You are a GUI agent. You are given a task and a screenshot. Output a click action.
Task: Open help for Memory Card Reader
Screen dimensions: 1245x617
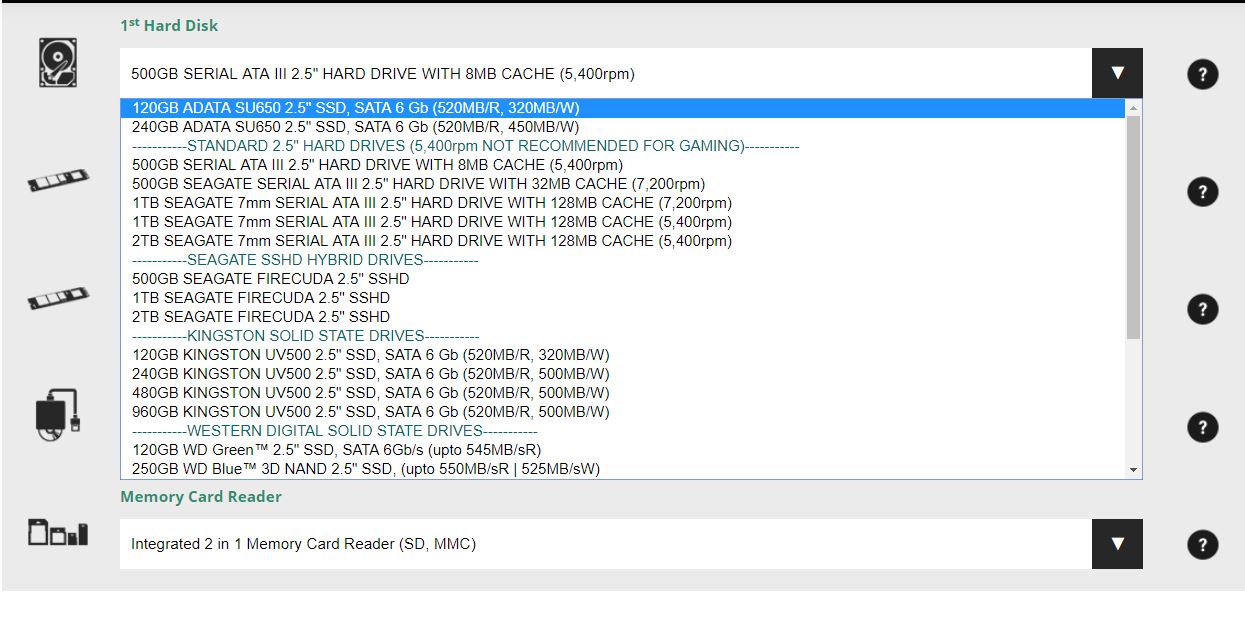[1202, 545]
